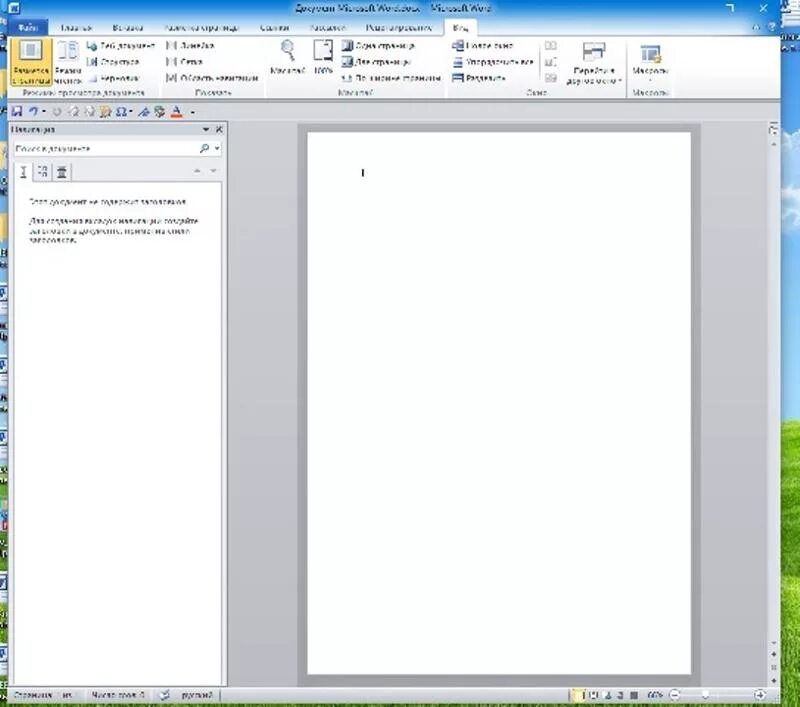Switch to the Mailings (Рассылки) tab
This screenshot has height=707, width=800.
point(328,28)
